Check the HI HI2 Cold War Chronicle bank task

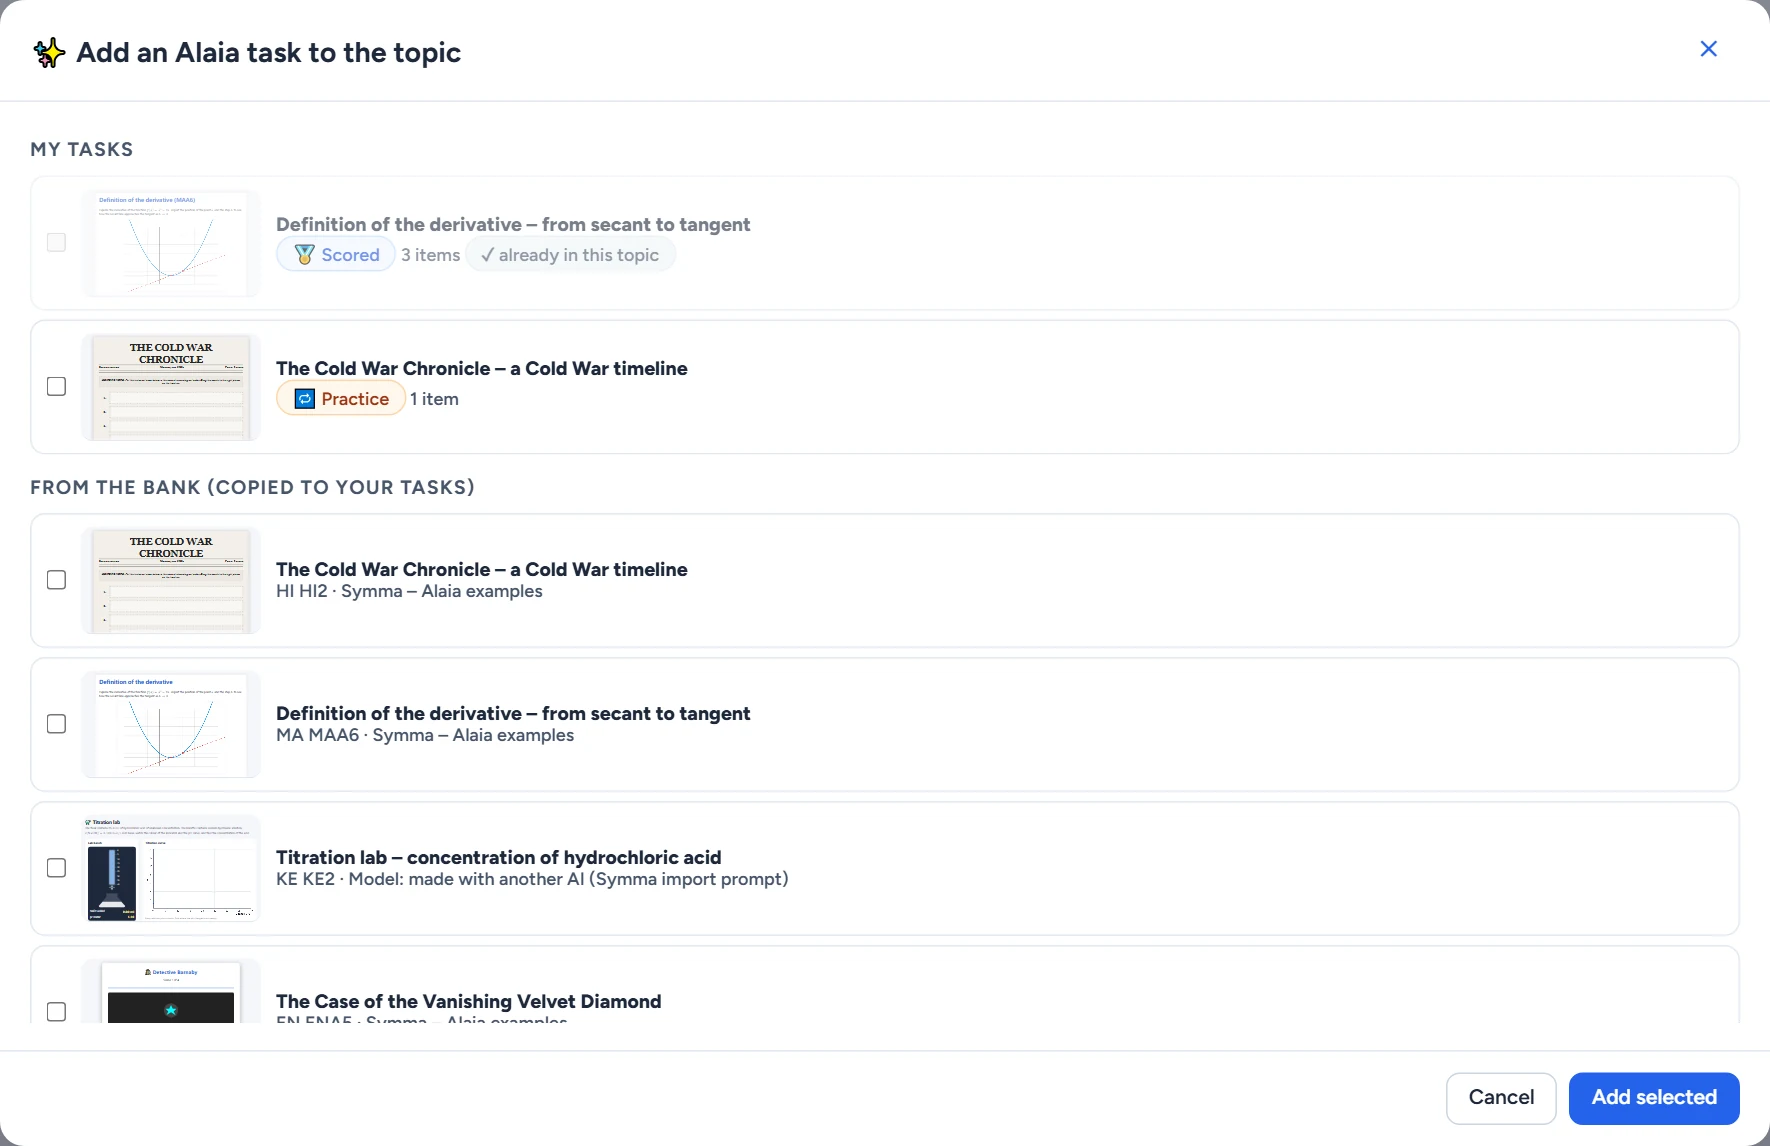point(57,580)
